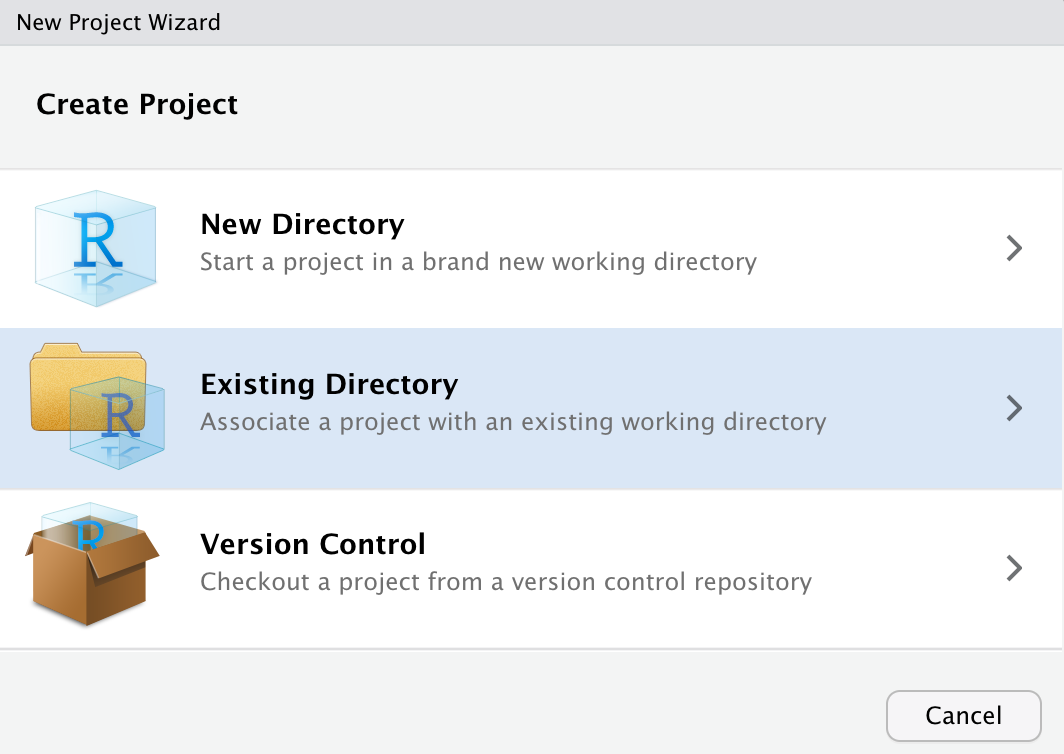Select the New Directory title
Viewport: 1064px width, 754px height.
302,224
